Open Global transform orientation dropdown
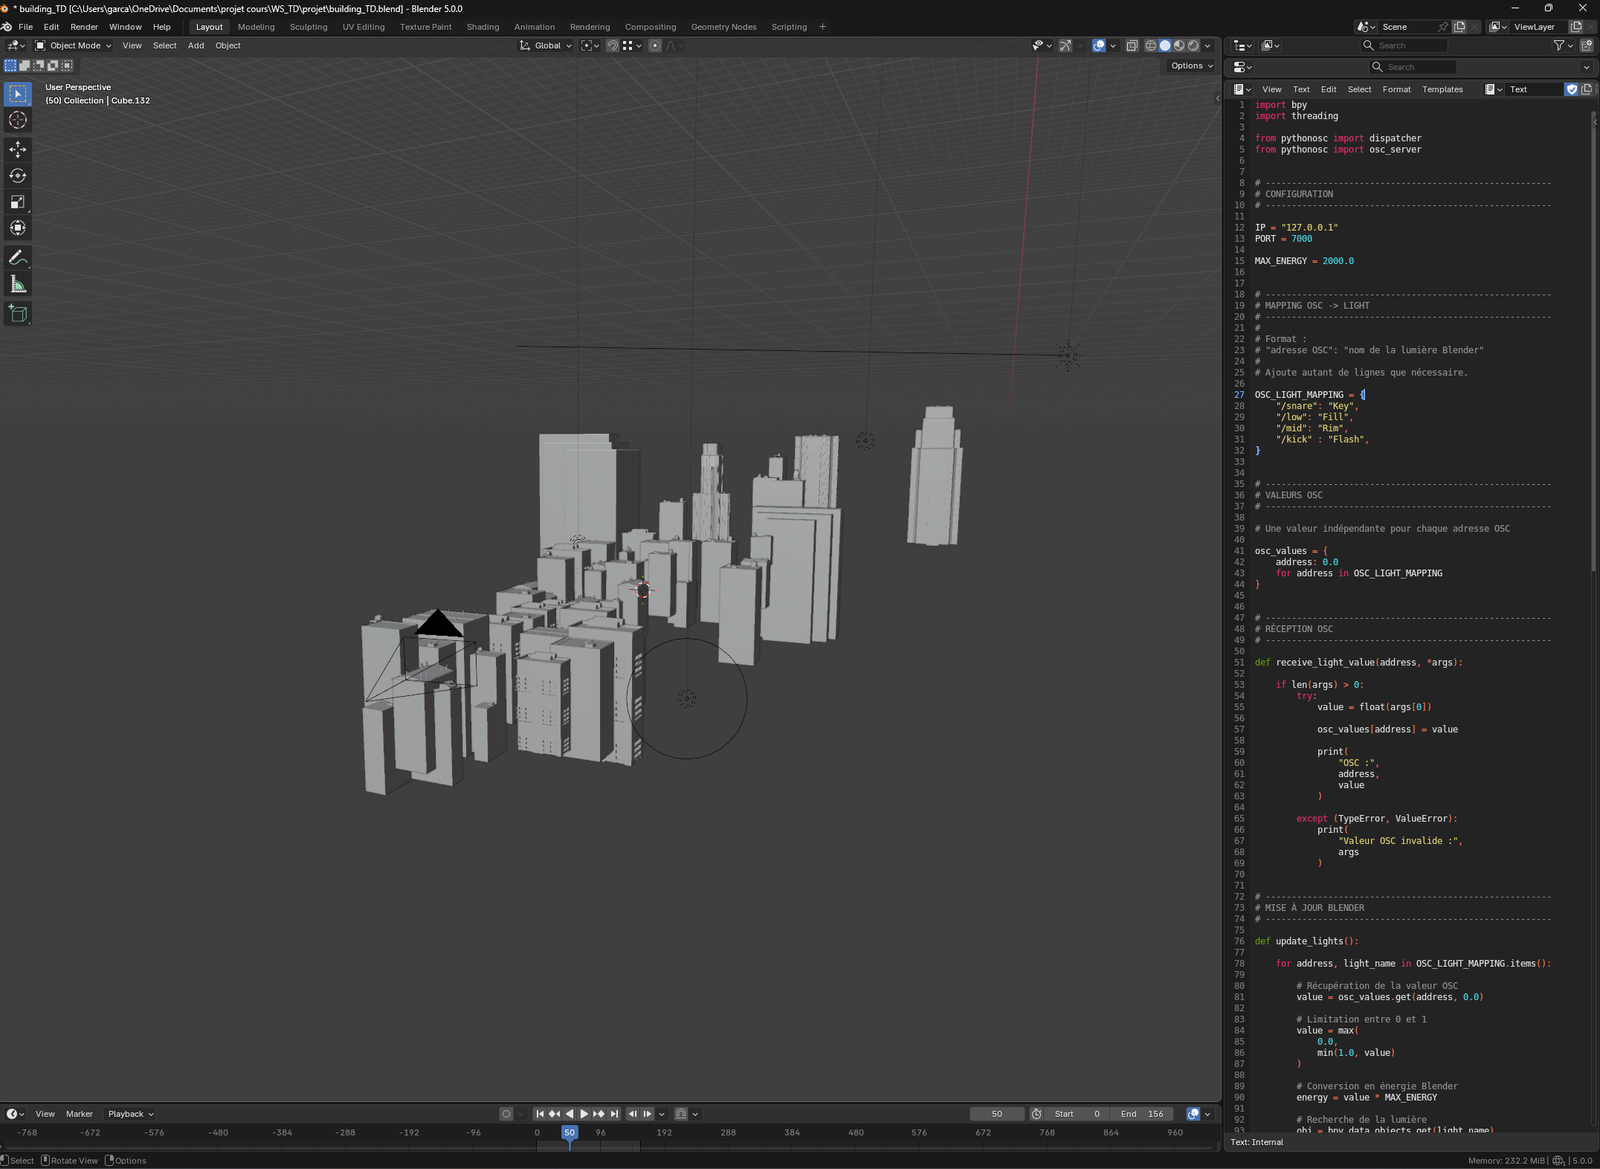The width and height of the screenshot is (1600, 1169). coord(546,45)
